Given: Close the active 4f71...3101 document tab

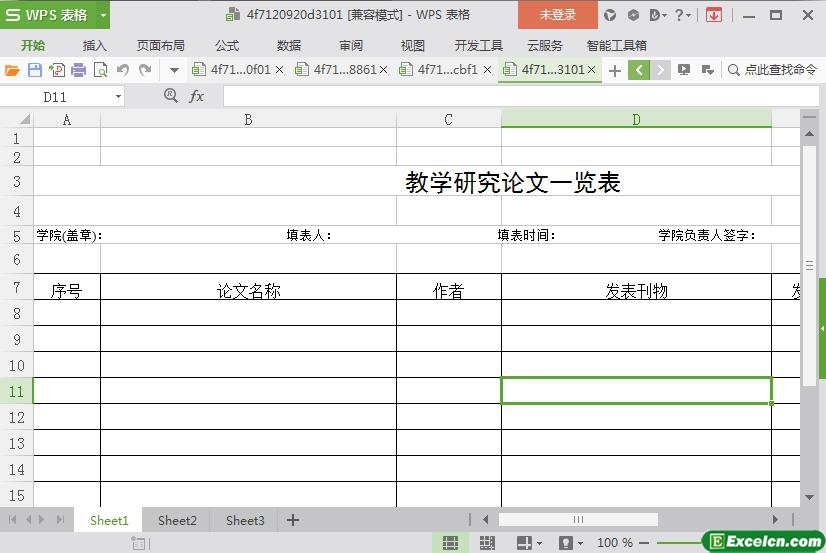Looking at the screenshot, I should point(592,70).
